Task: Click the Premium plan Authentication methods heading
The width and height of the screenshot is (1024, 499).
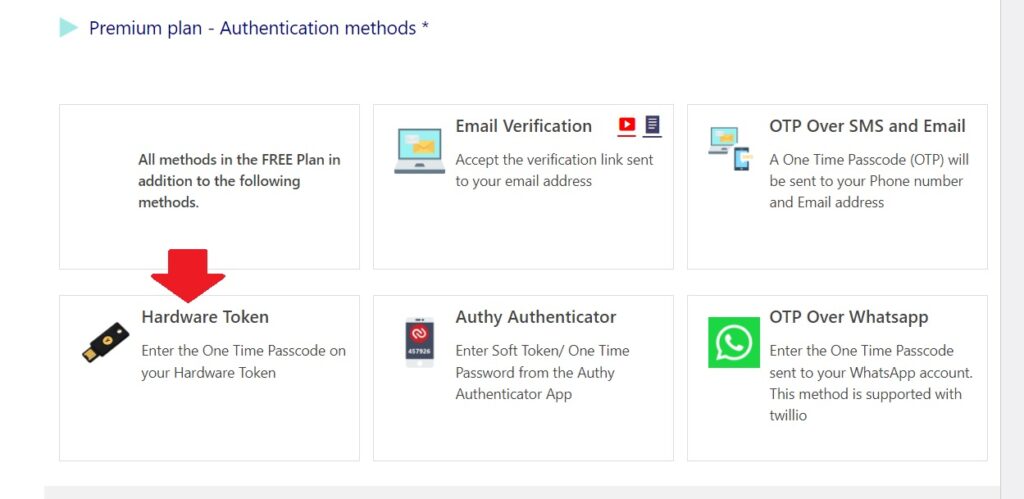Action: click(x=259, y=28)
